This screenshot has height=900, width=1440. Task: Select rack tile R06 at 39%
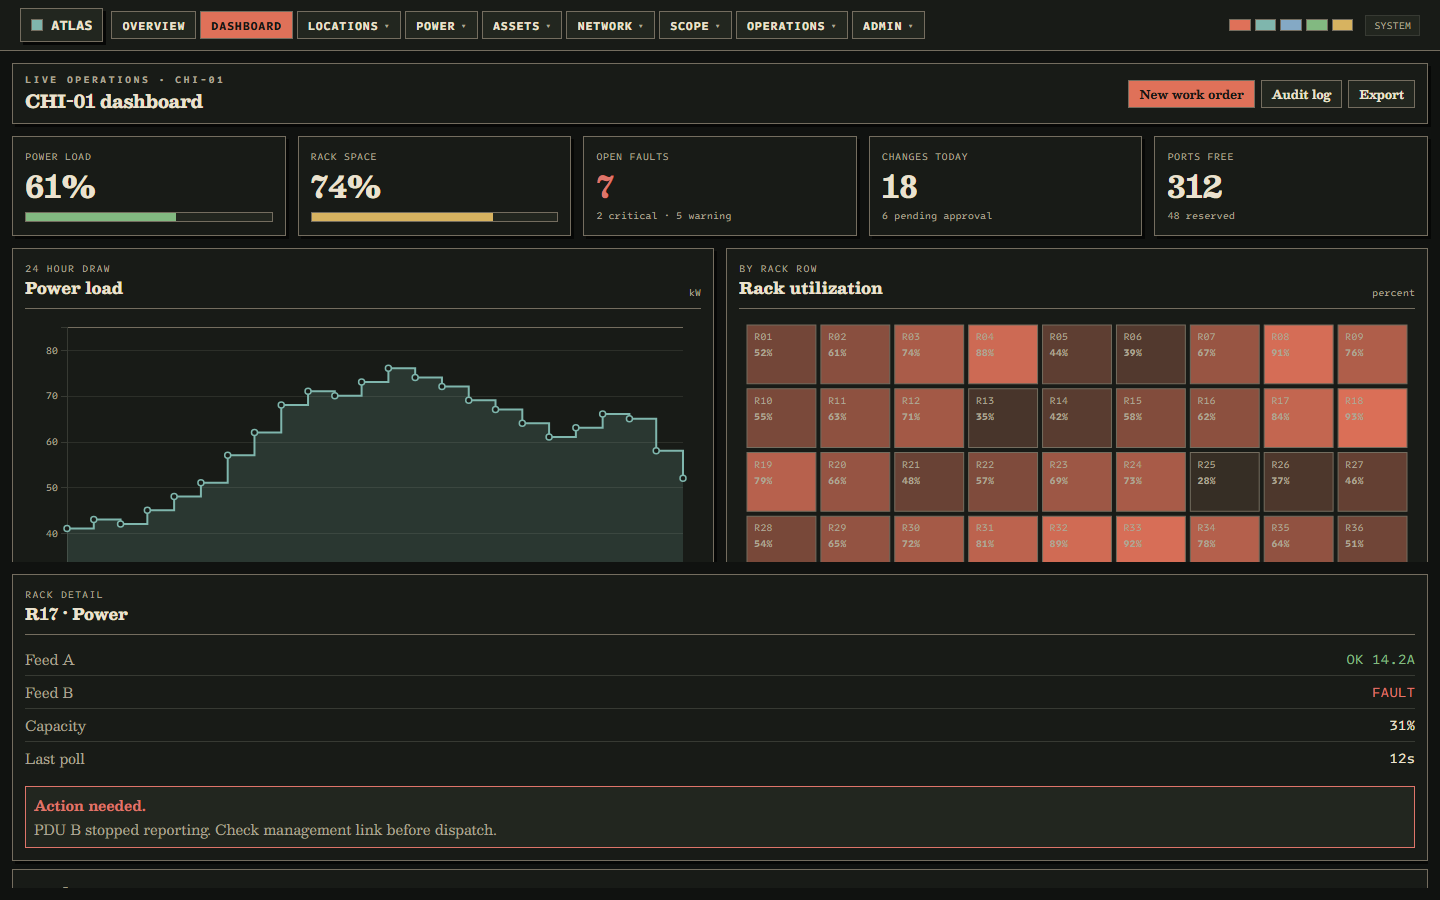pyautogui.click(x=1151, y=354)
